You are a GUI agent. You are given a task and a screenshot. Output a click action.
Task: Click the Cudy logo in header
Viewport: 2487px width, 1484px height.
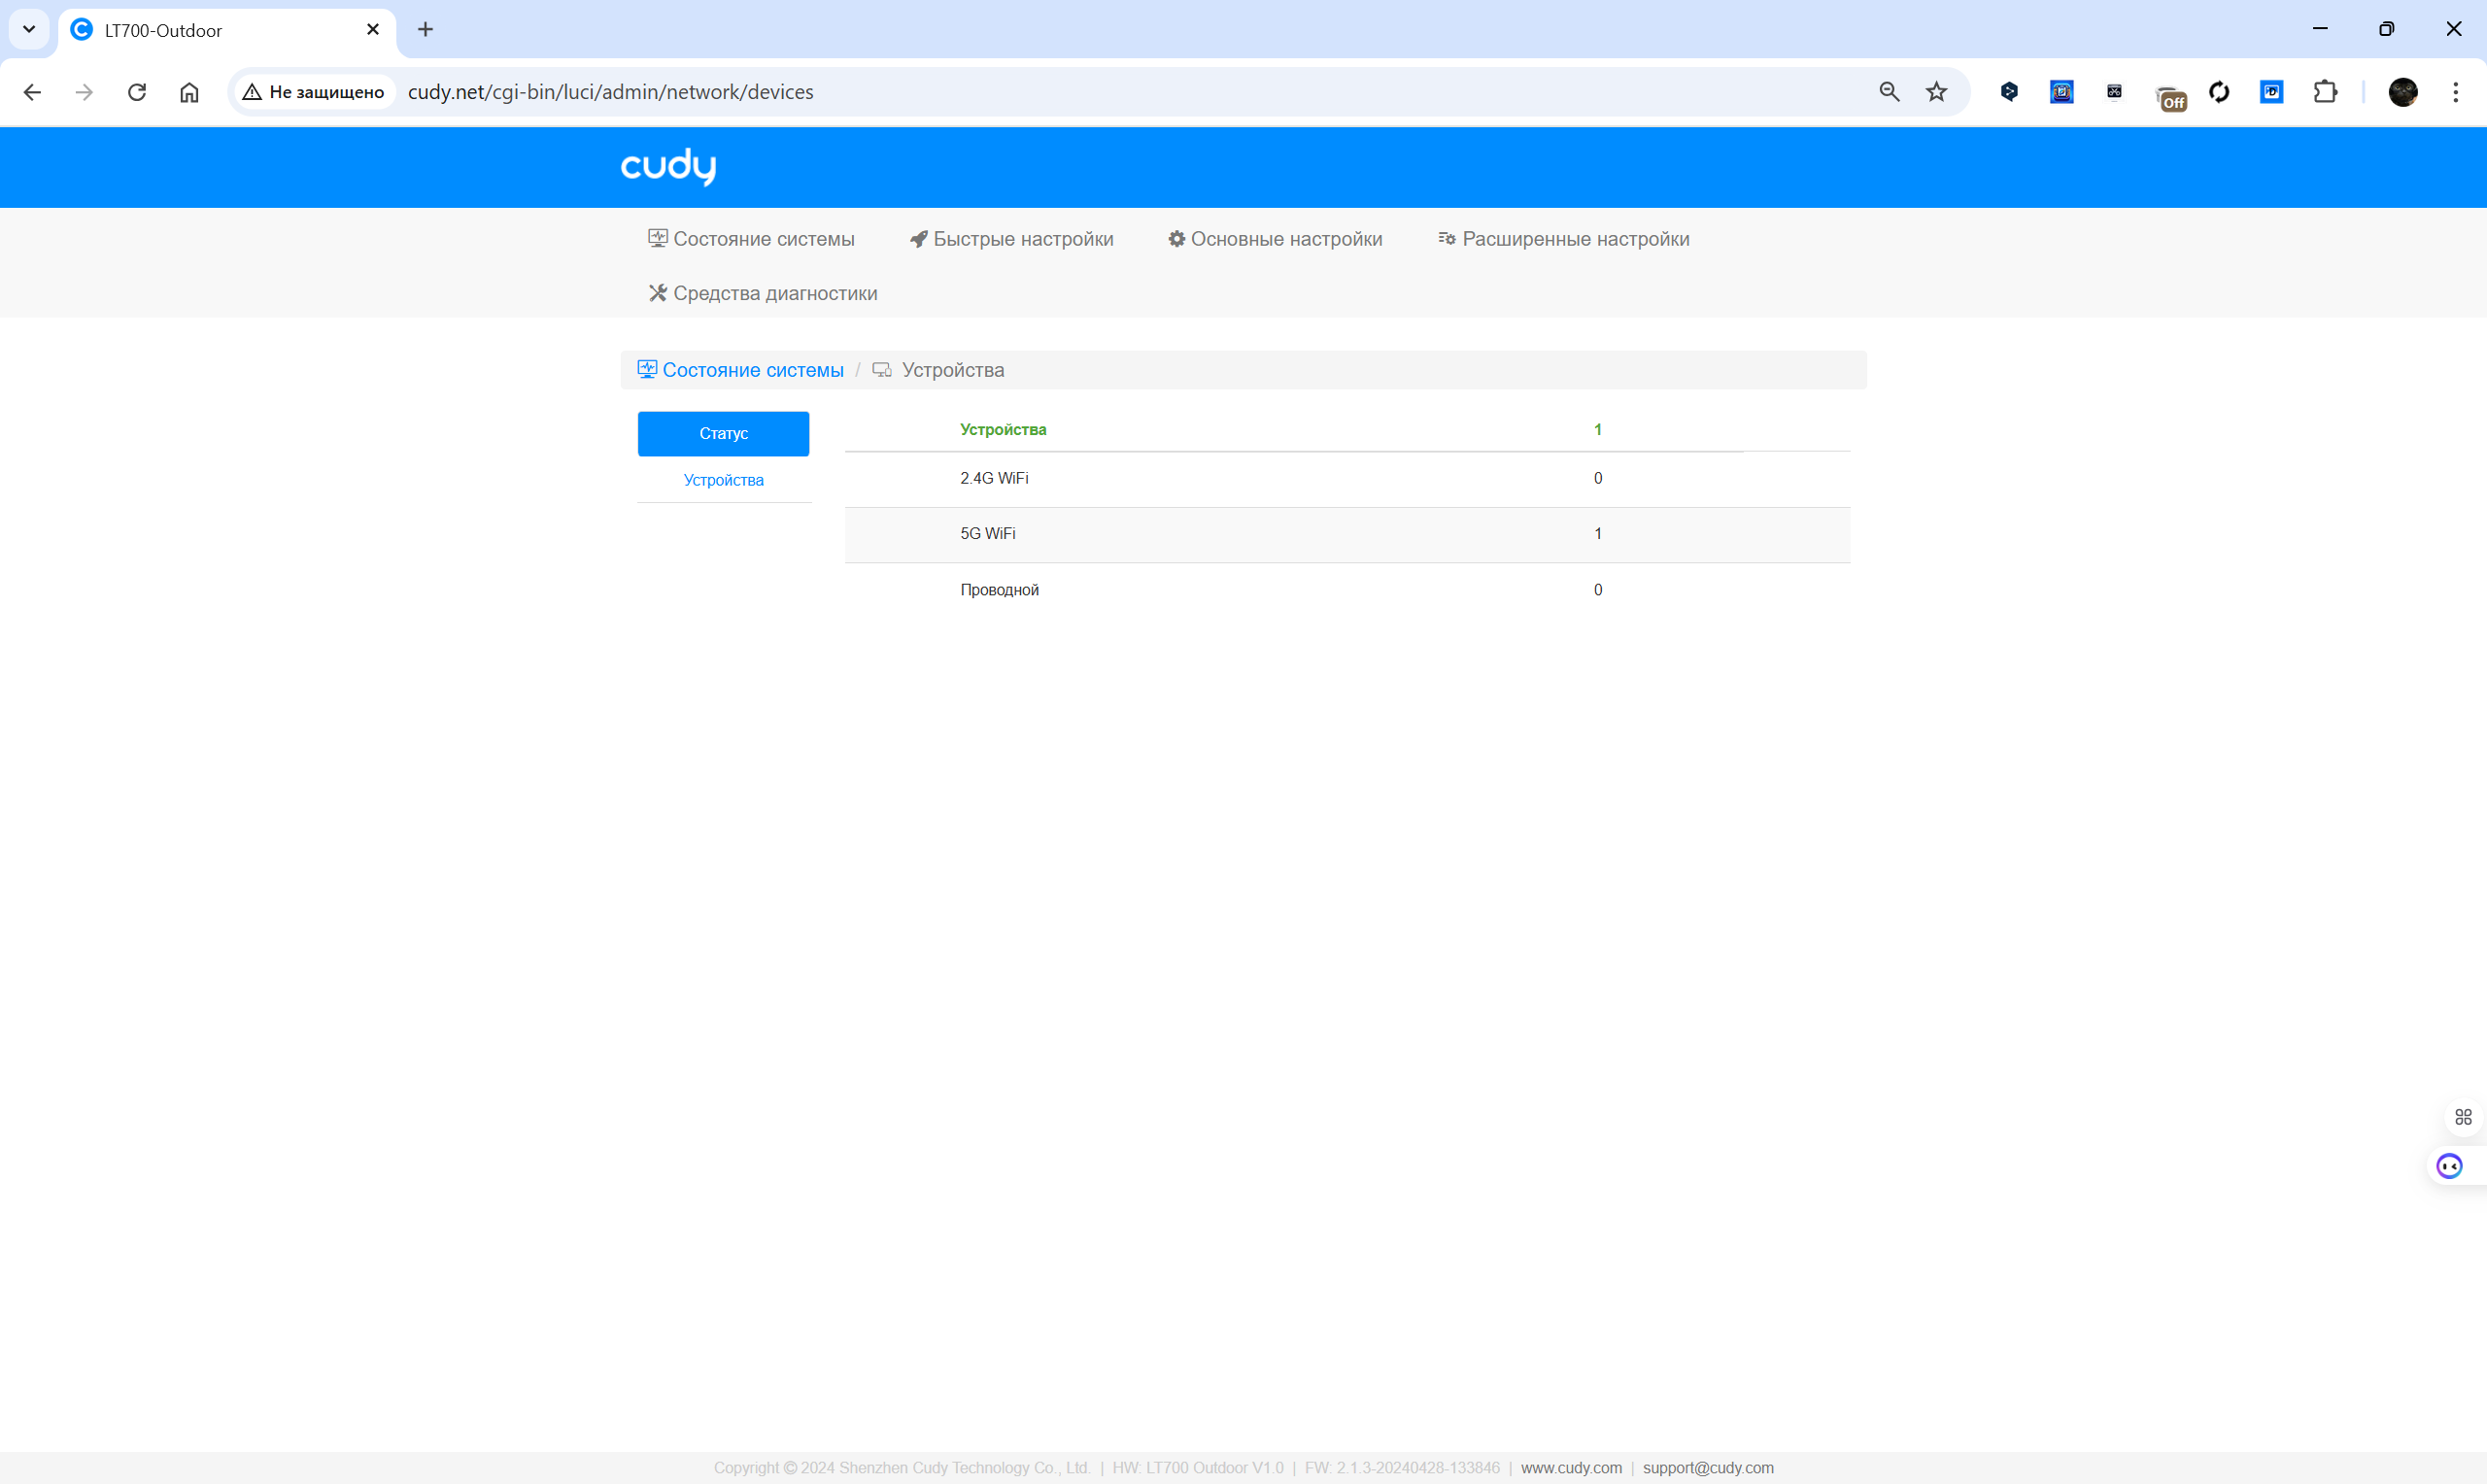pyautogui.click(x=668, y=166)
